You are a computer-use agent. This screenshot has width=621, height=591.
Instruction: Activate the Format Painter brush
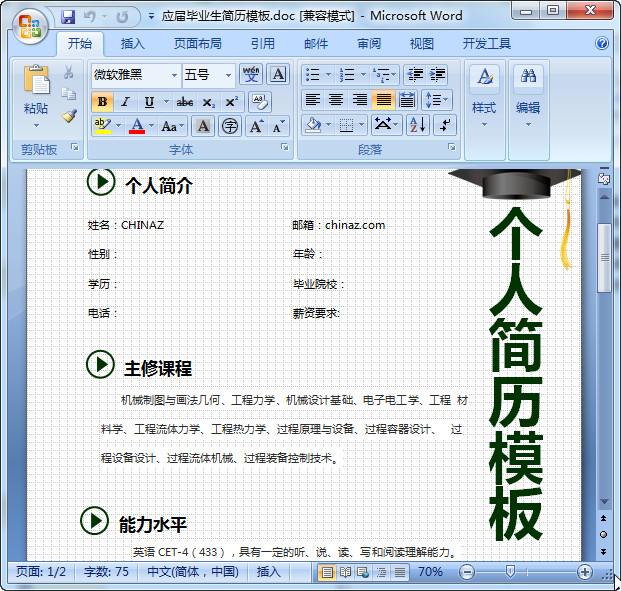[69, 116]
